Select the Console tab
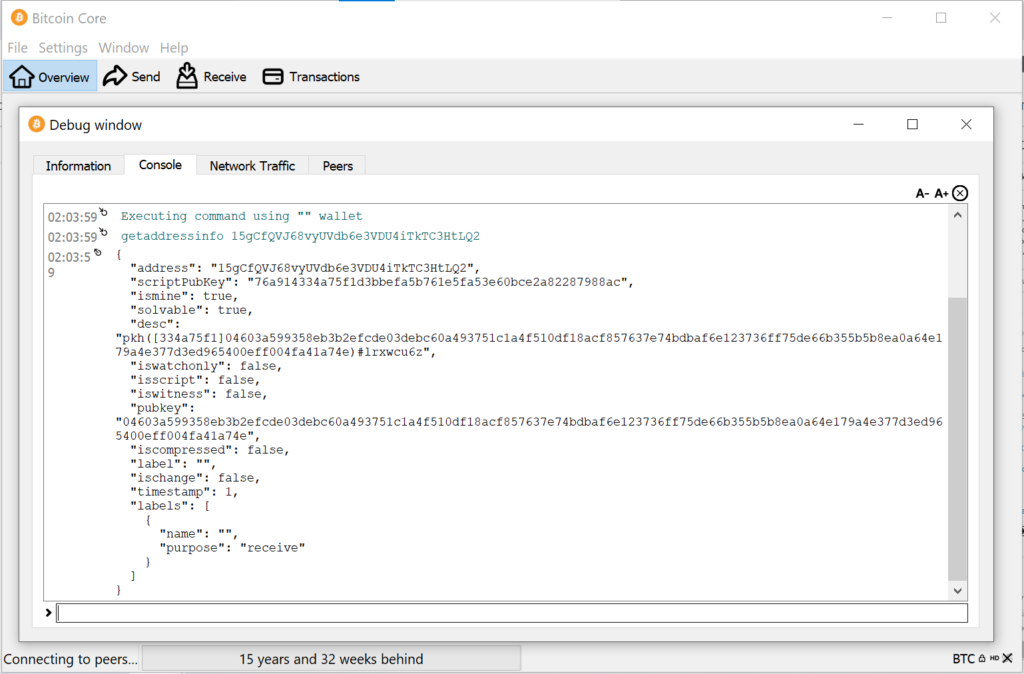The width and height of the screenshot is (1024, 674). [160, 165]
